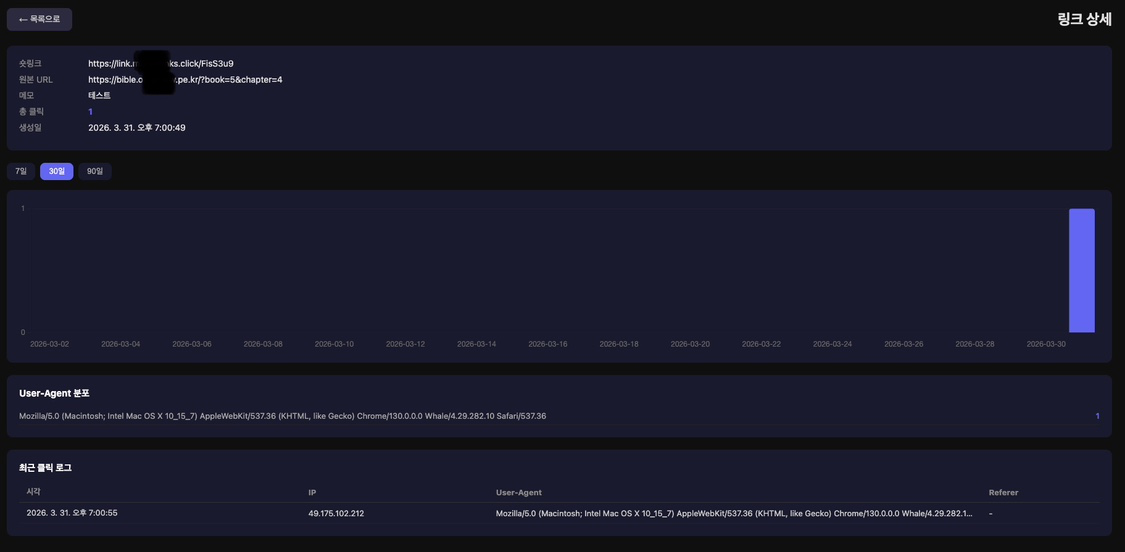The width and height of the screenshot is (1125, 552).
Task: Click the Referer column header
Action: (x=1003, y=493)
